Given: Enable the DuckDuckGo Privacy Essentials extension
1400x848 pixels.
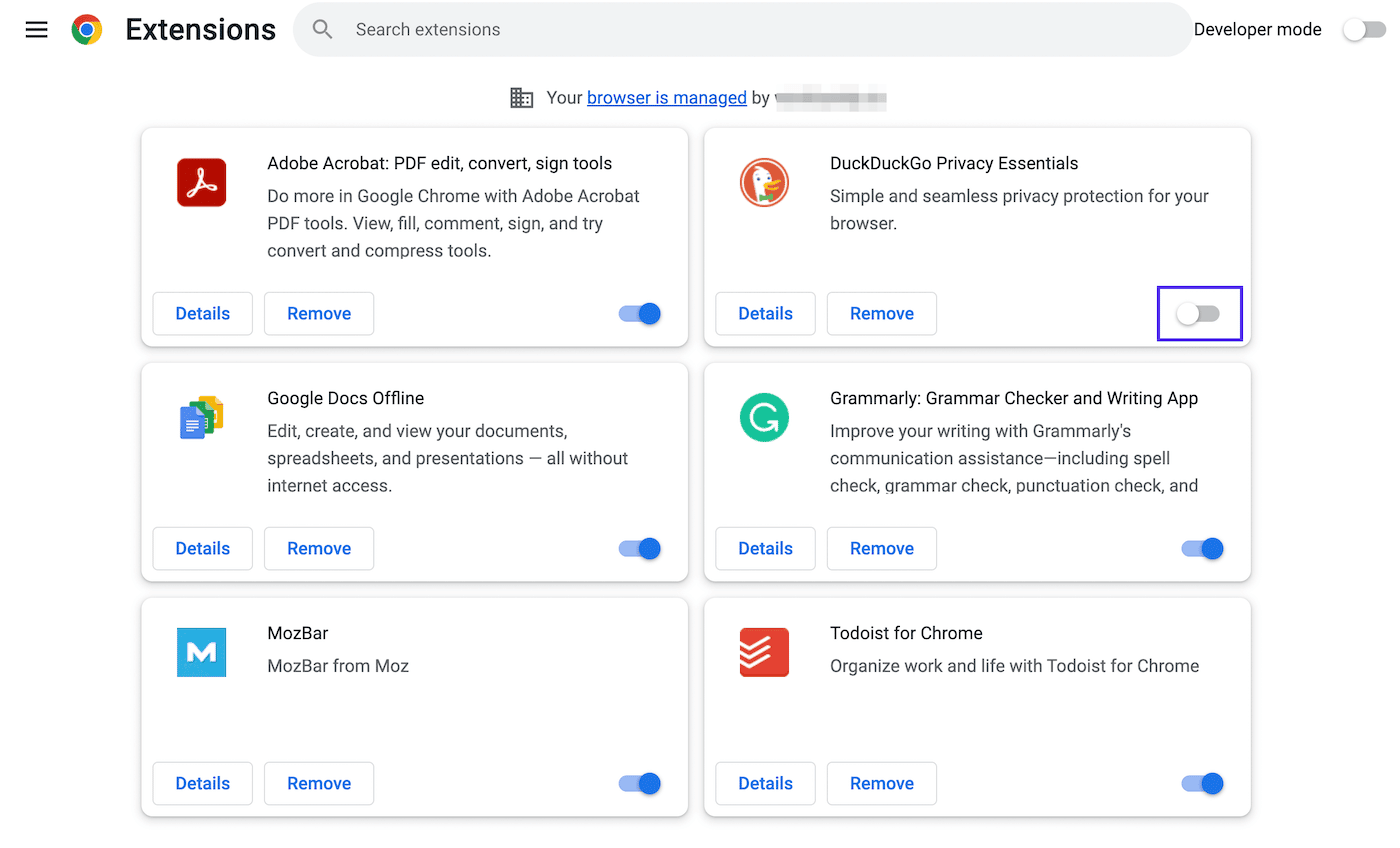Looking at the screenshot, I should (x=1200, y=313).
